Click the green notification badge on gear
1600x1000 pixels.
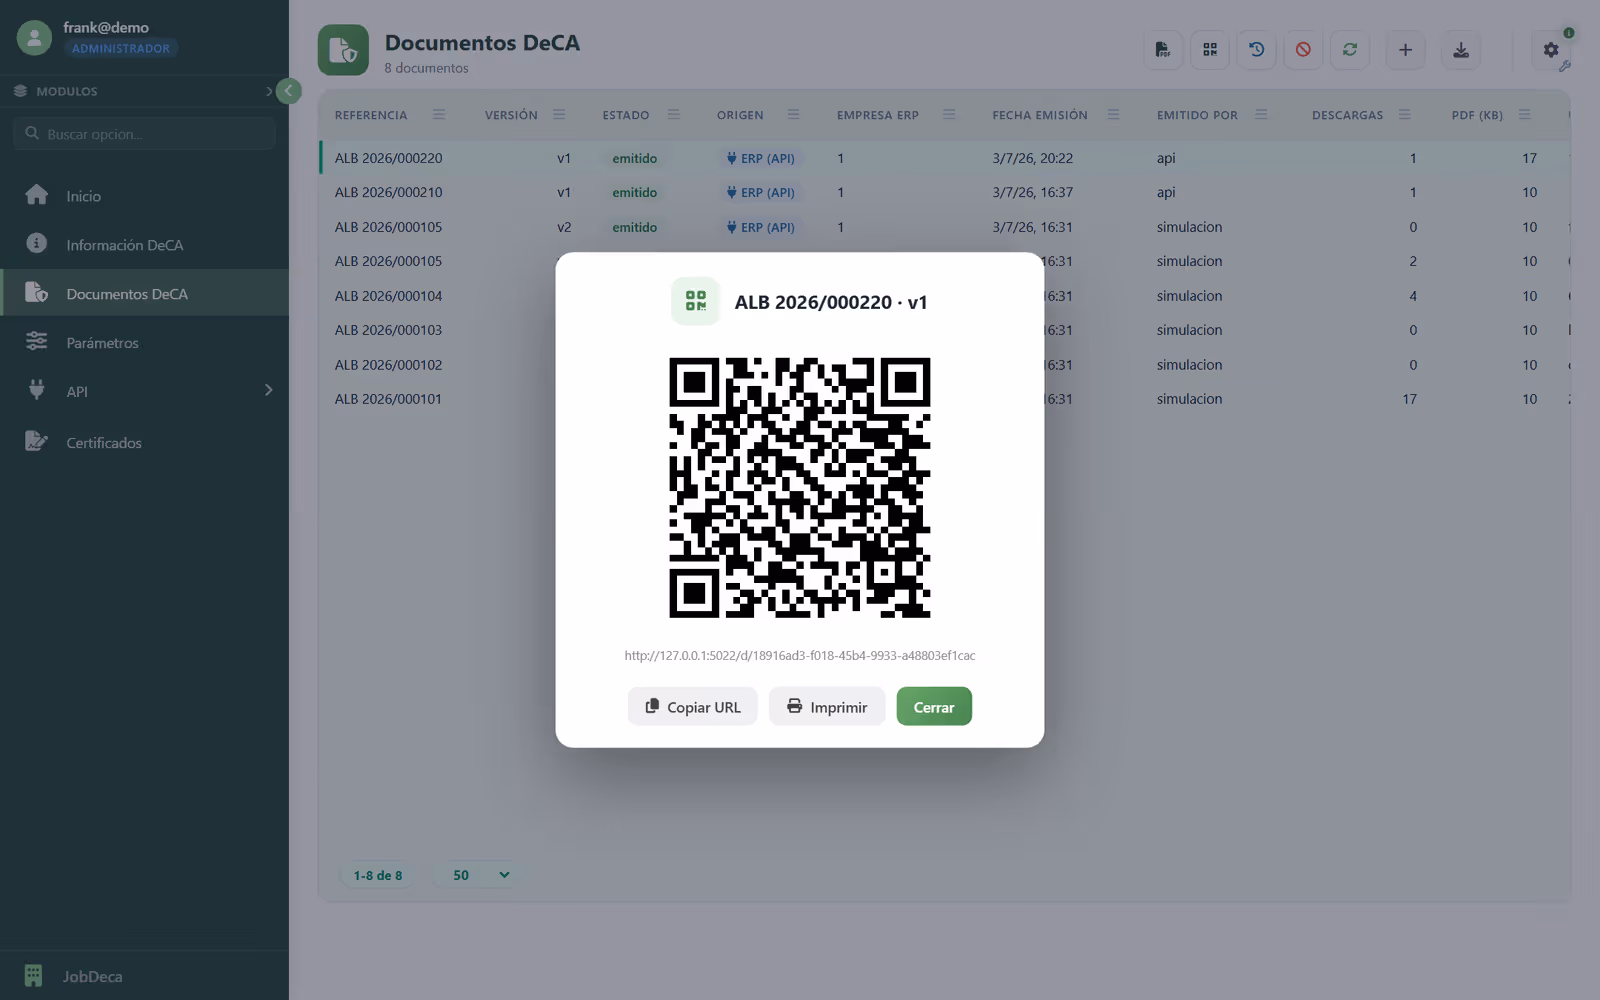1569,33
